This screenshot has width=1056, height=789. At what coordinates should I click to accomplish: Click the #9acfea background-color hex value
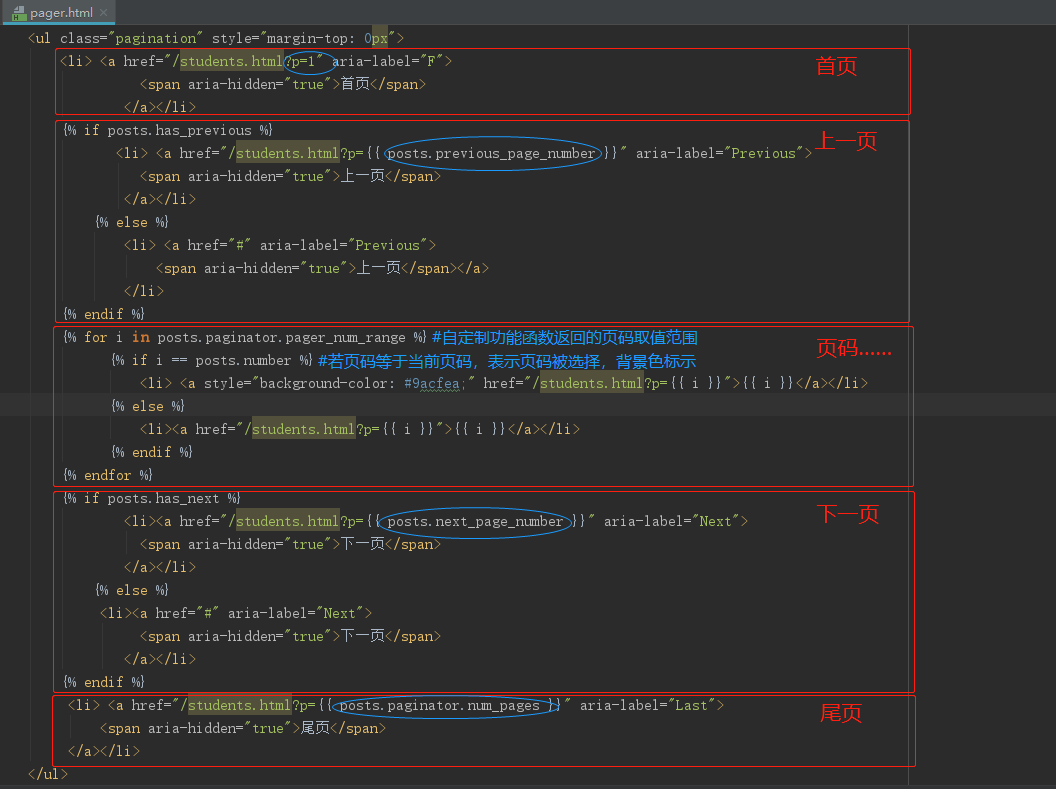point(432,383)
